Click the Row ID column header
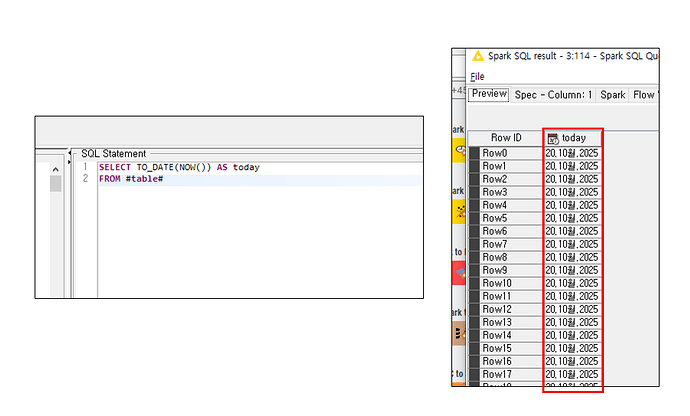This screenshot has height=416, width=690. pyautogui.click(x=506, y=138)
